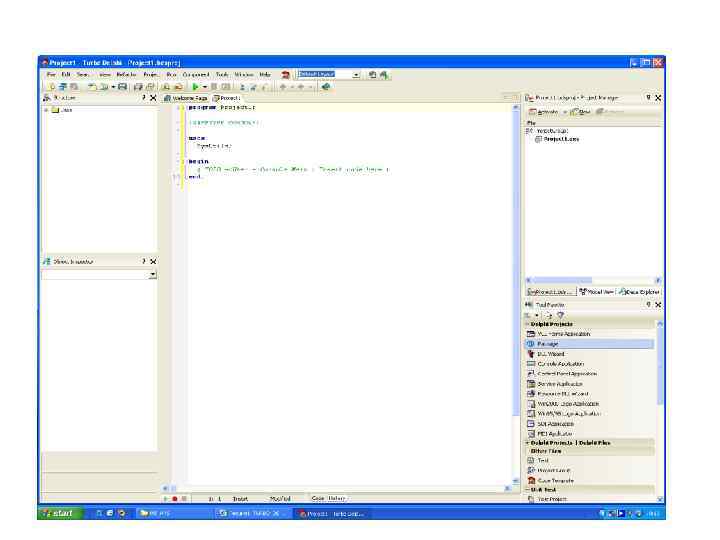720x540 pixels.
Task: Expand the Uses folder in Structure pane
Action: click(46, 110)
